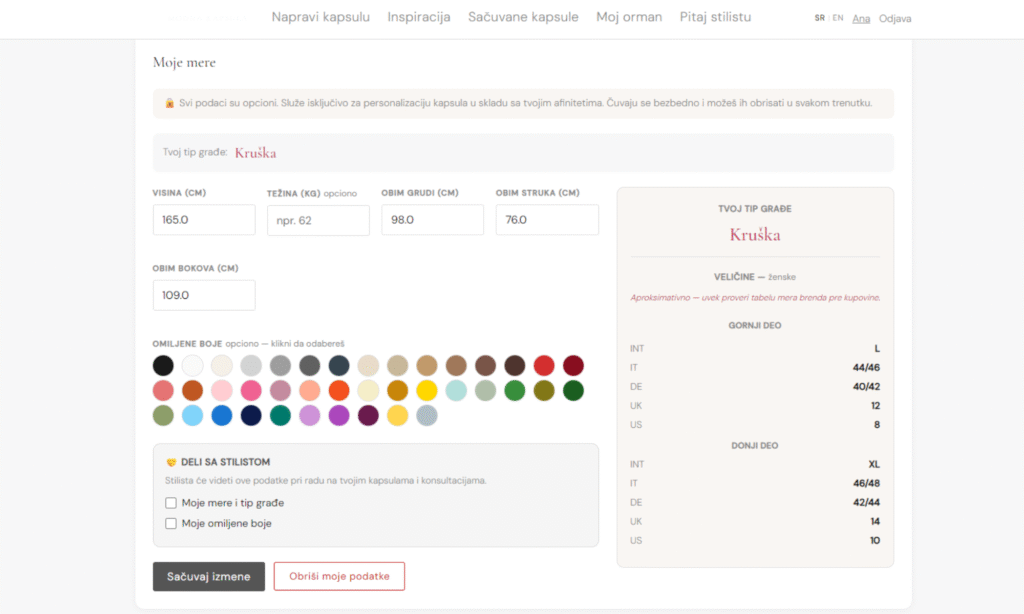The height and width of the screenshot is (614, 1024).
Task: Choose the teal green color swatch
Action: [281, 416]
